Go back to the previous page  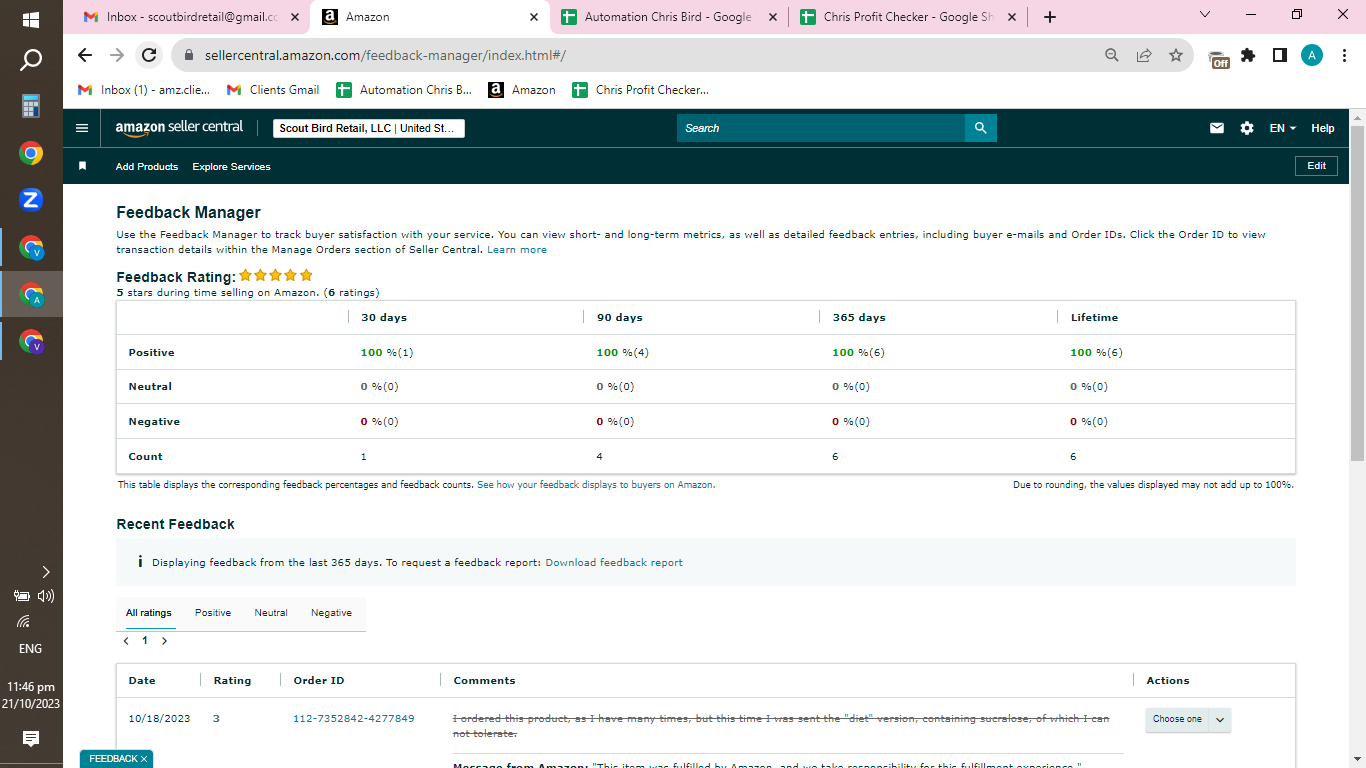point(85,56)
